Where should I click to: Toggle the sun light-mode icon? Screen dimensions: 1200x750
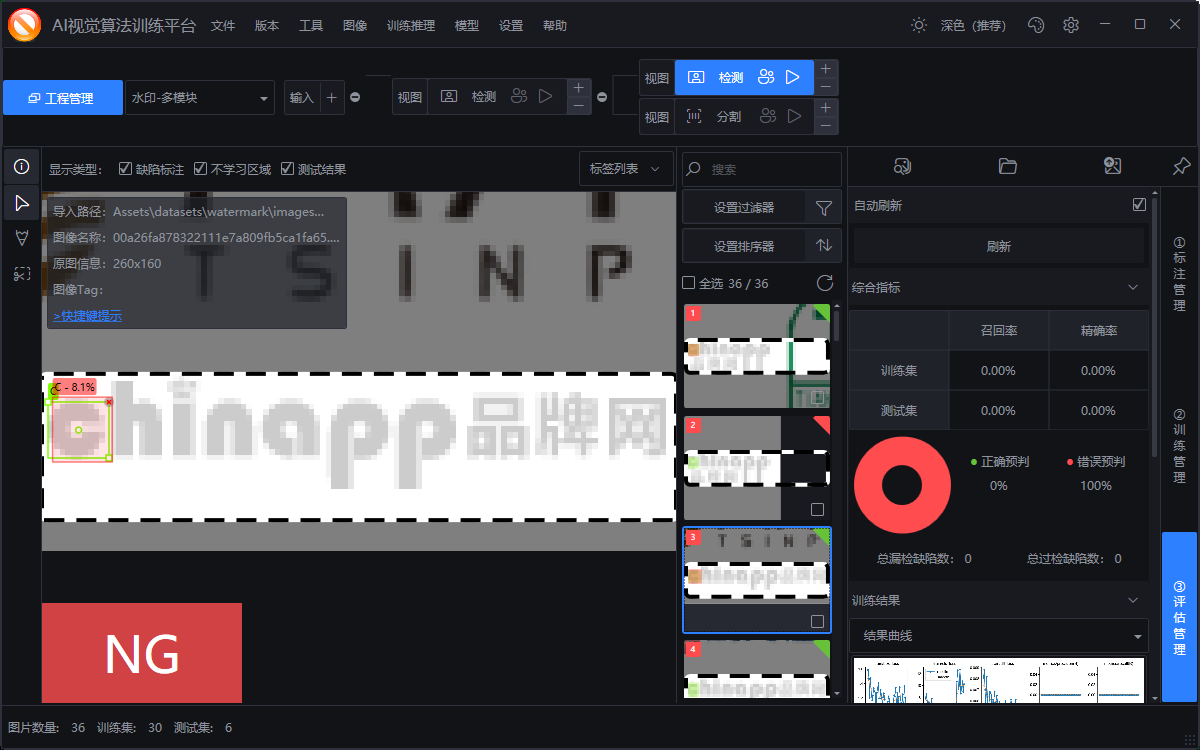[x=919, y=25]
